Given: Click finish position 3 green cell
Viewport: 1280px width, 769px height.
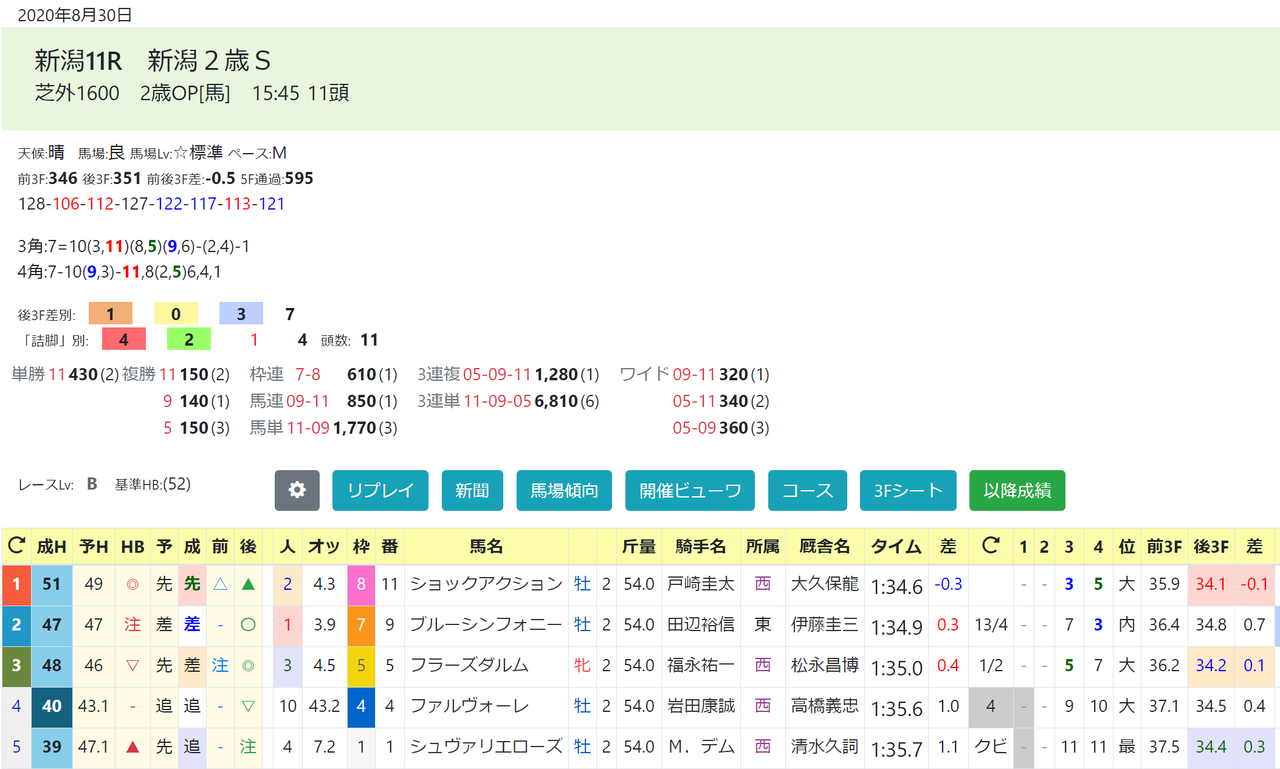Looking at the screenshot, I should 16,666.
